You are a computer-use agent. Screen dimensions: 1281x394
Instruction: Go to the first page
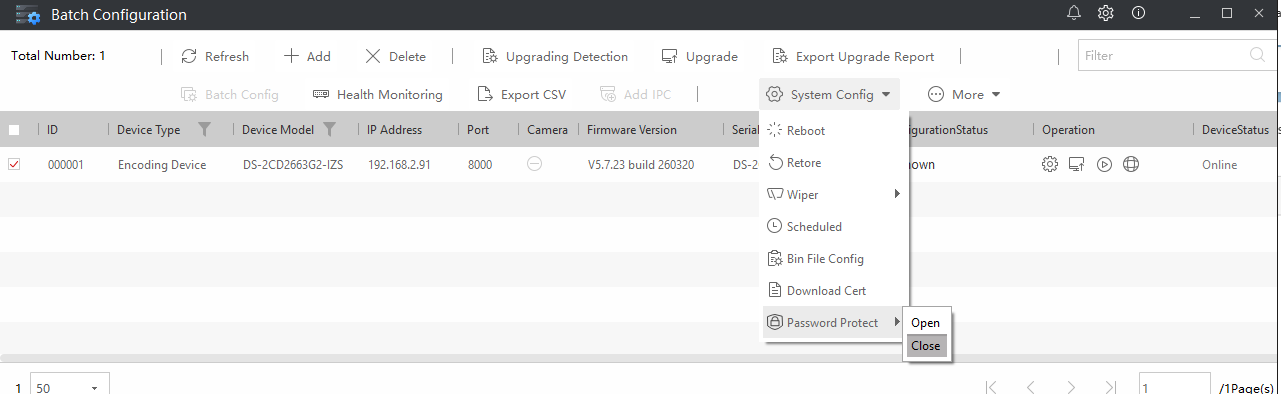pos(991,386)
